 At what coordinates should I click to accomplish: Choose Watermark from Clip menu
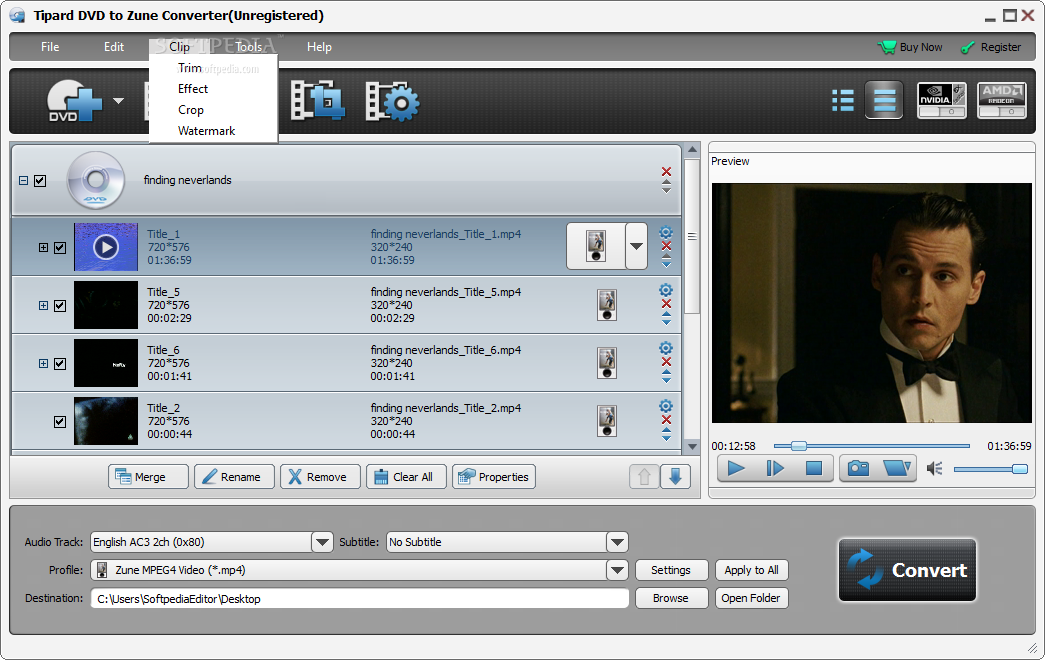click(x=207, y=131)
